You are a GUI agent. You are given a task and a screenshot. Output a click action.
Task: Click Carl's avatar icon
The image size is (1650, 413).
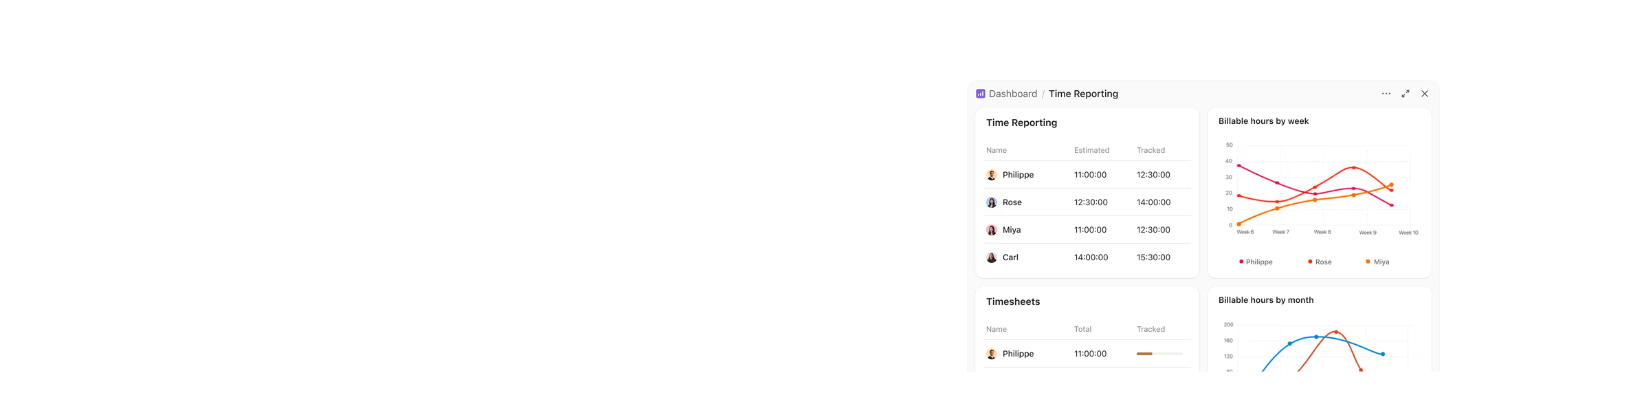[991, 258]
